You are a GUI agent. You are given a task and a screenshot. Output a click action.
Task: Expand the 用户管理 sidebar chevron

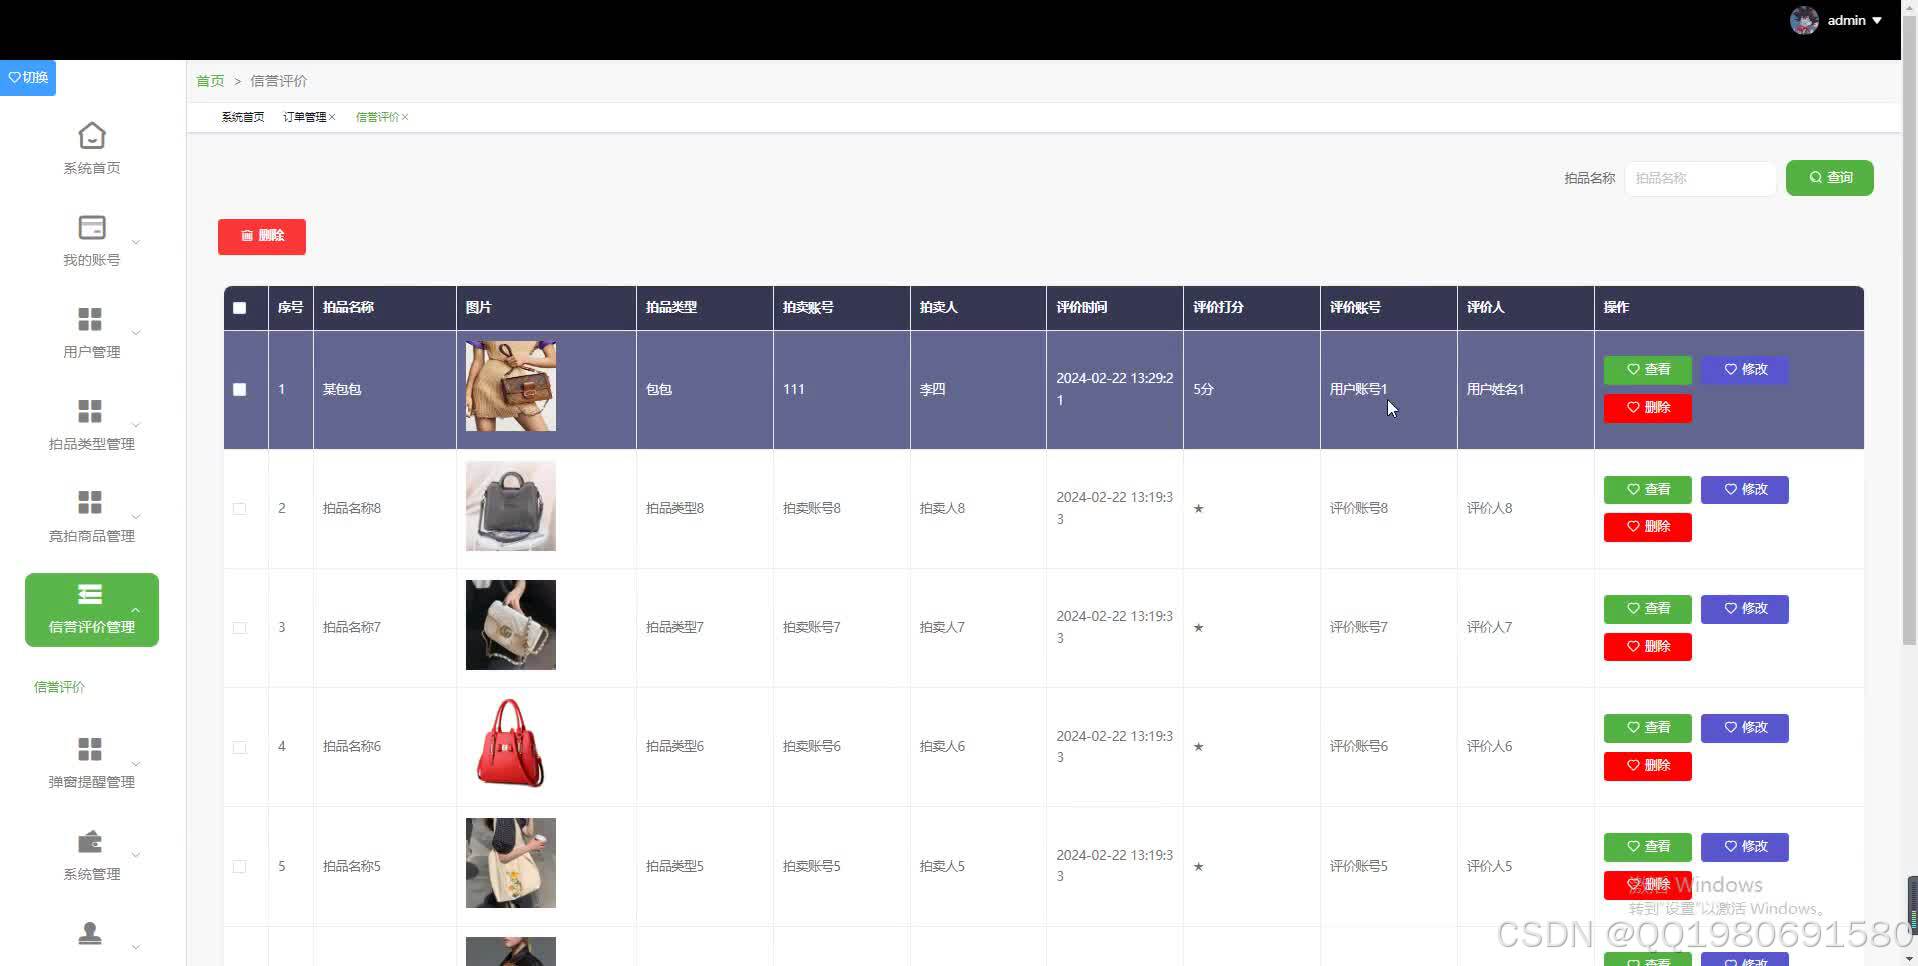pyautogui.click(x=136, y=333)
